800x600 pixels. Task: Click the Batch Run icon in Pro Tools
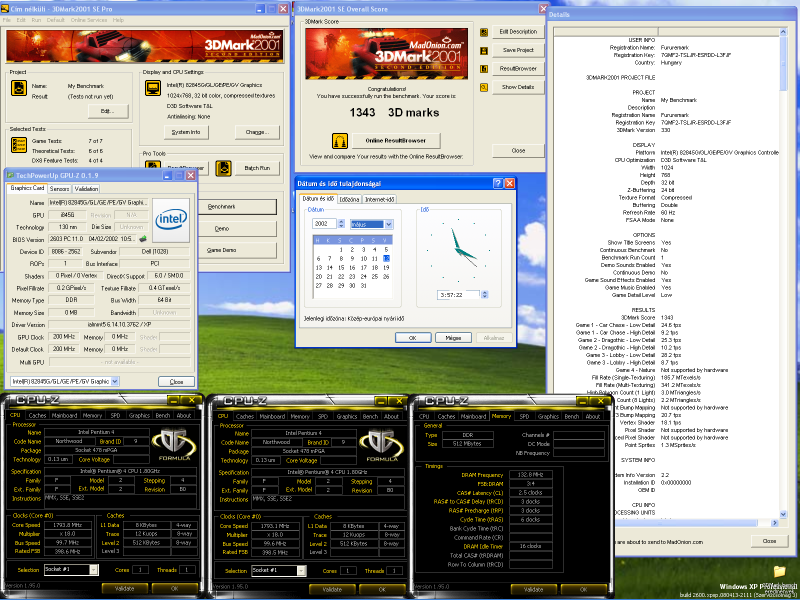[223, 168]
